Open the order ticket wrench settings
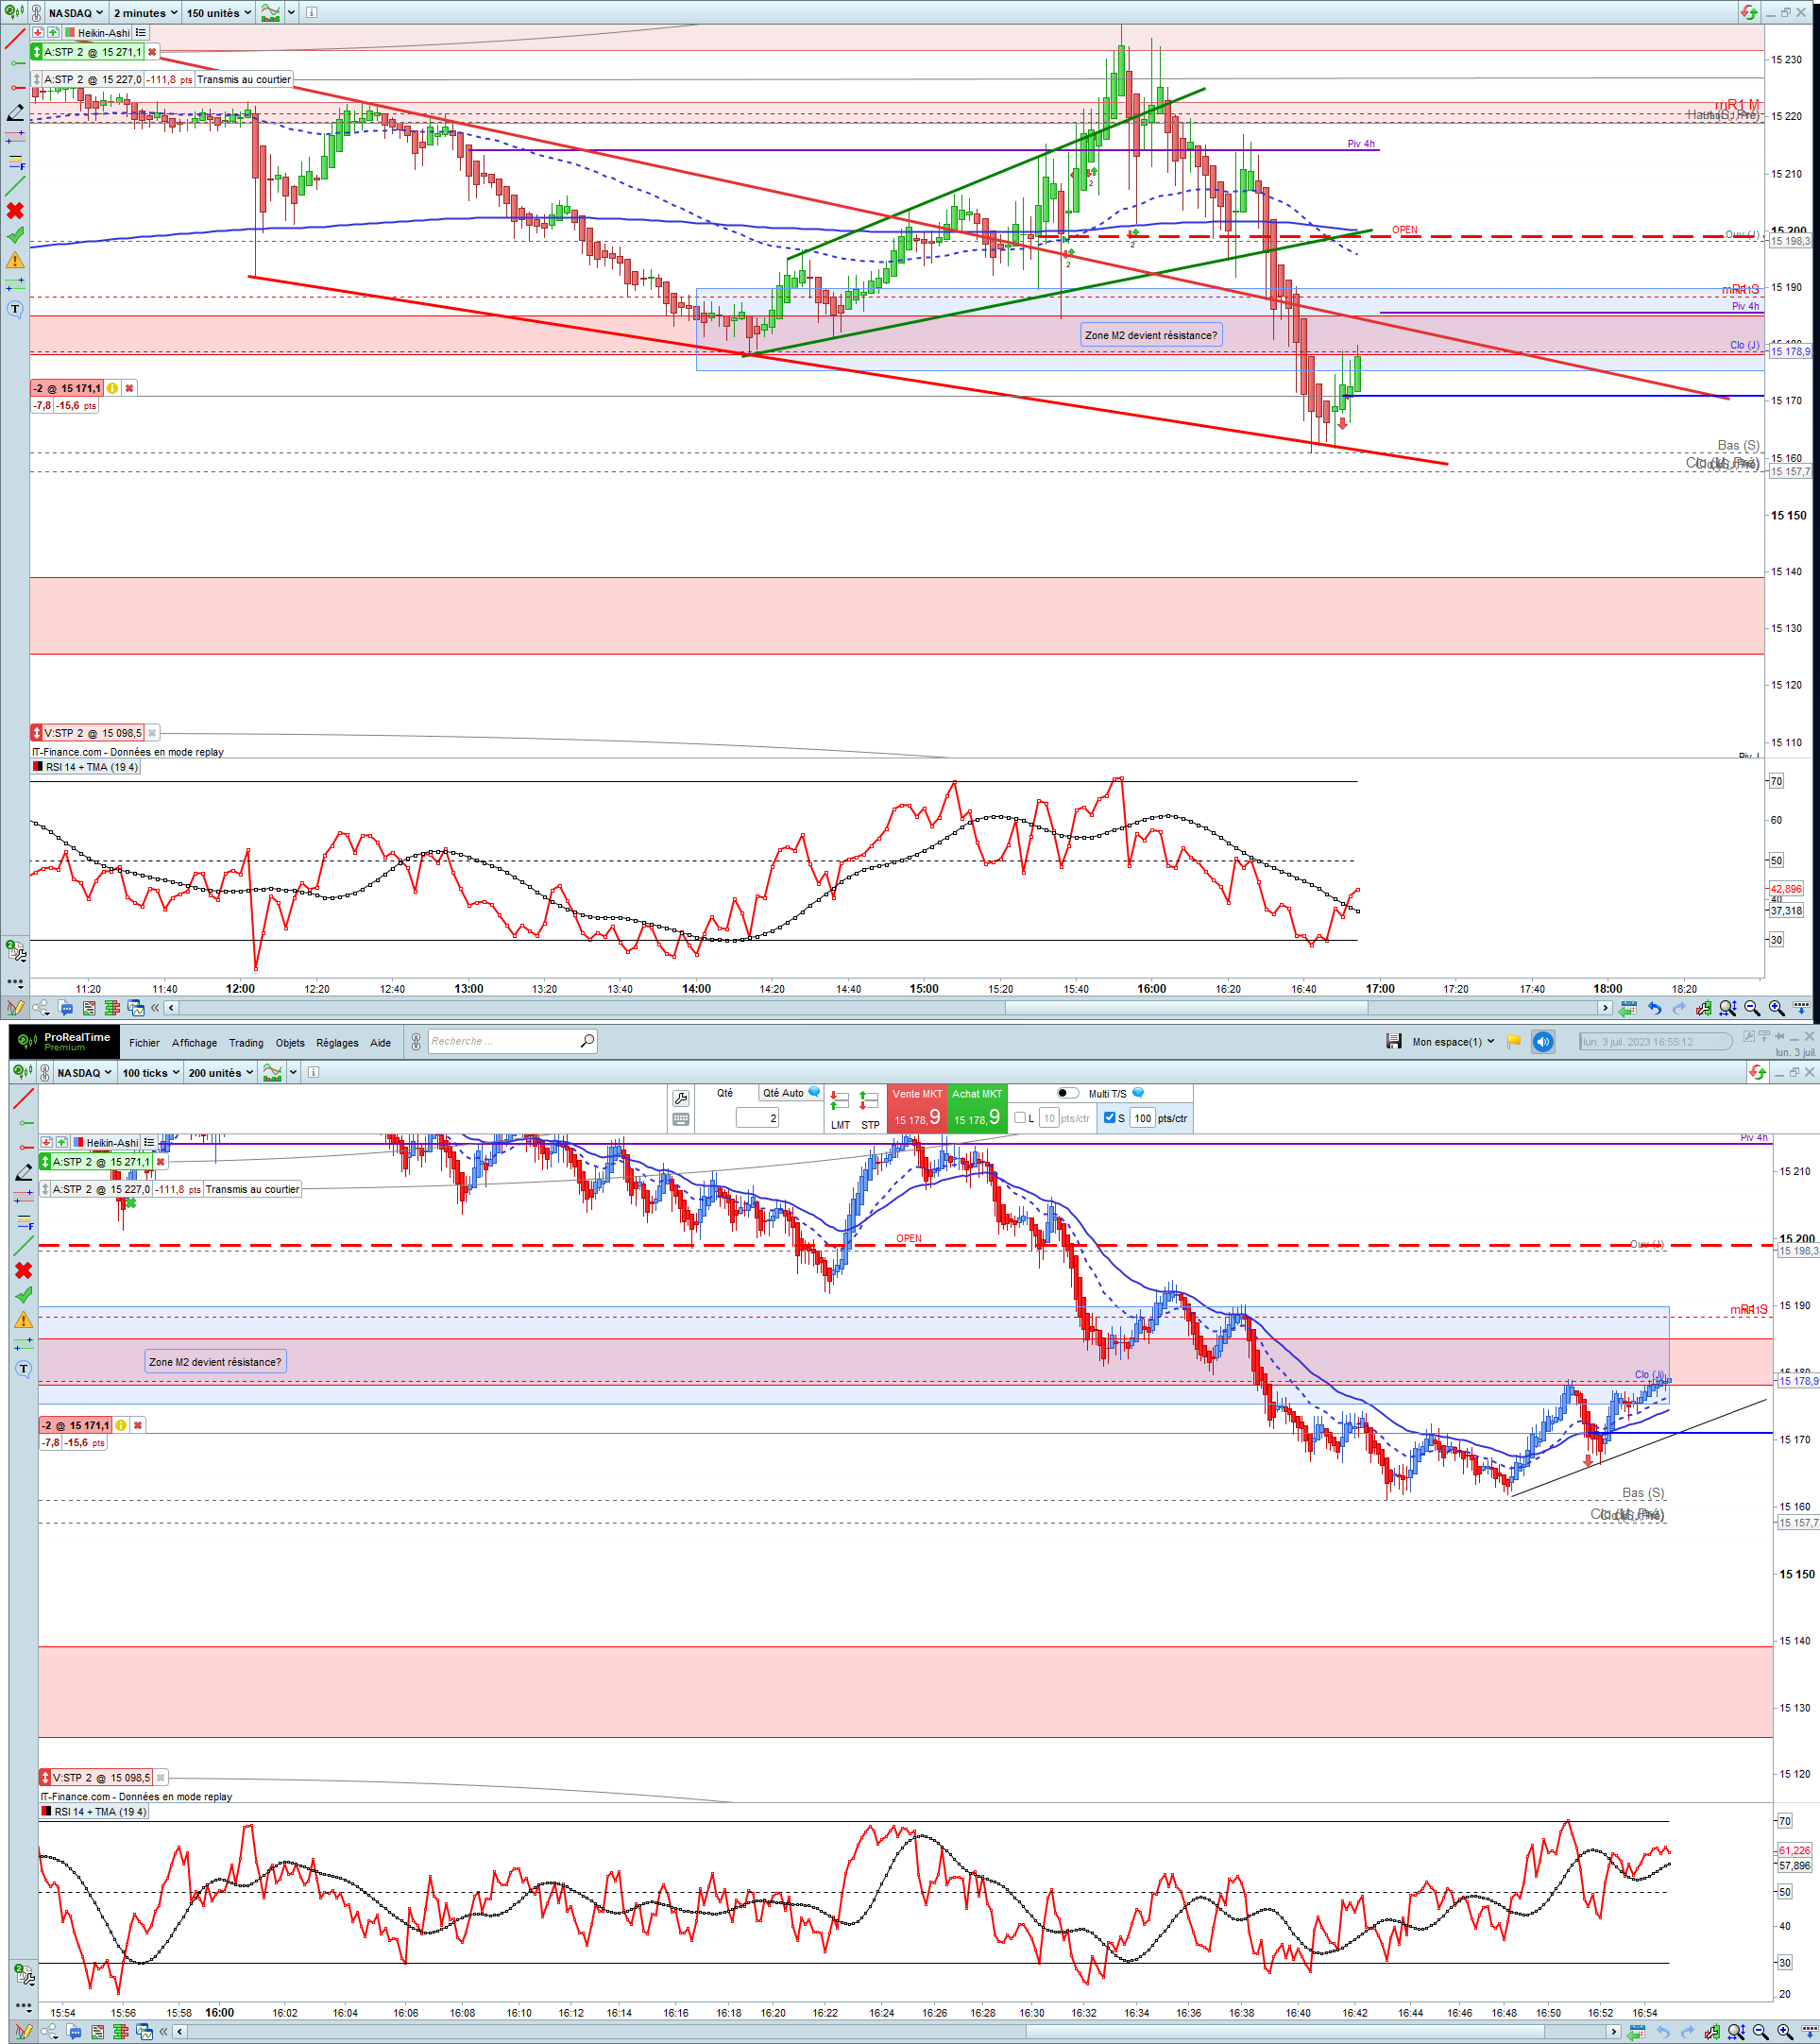The image size is (1820, 2044). (681, 1098)
